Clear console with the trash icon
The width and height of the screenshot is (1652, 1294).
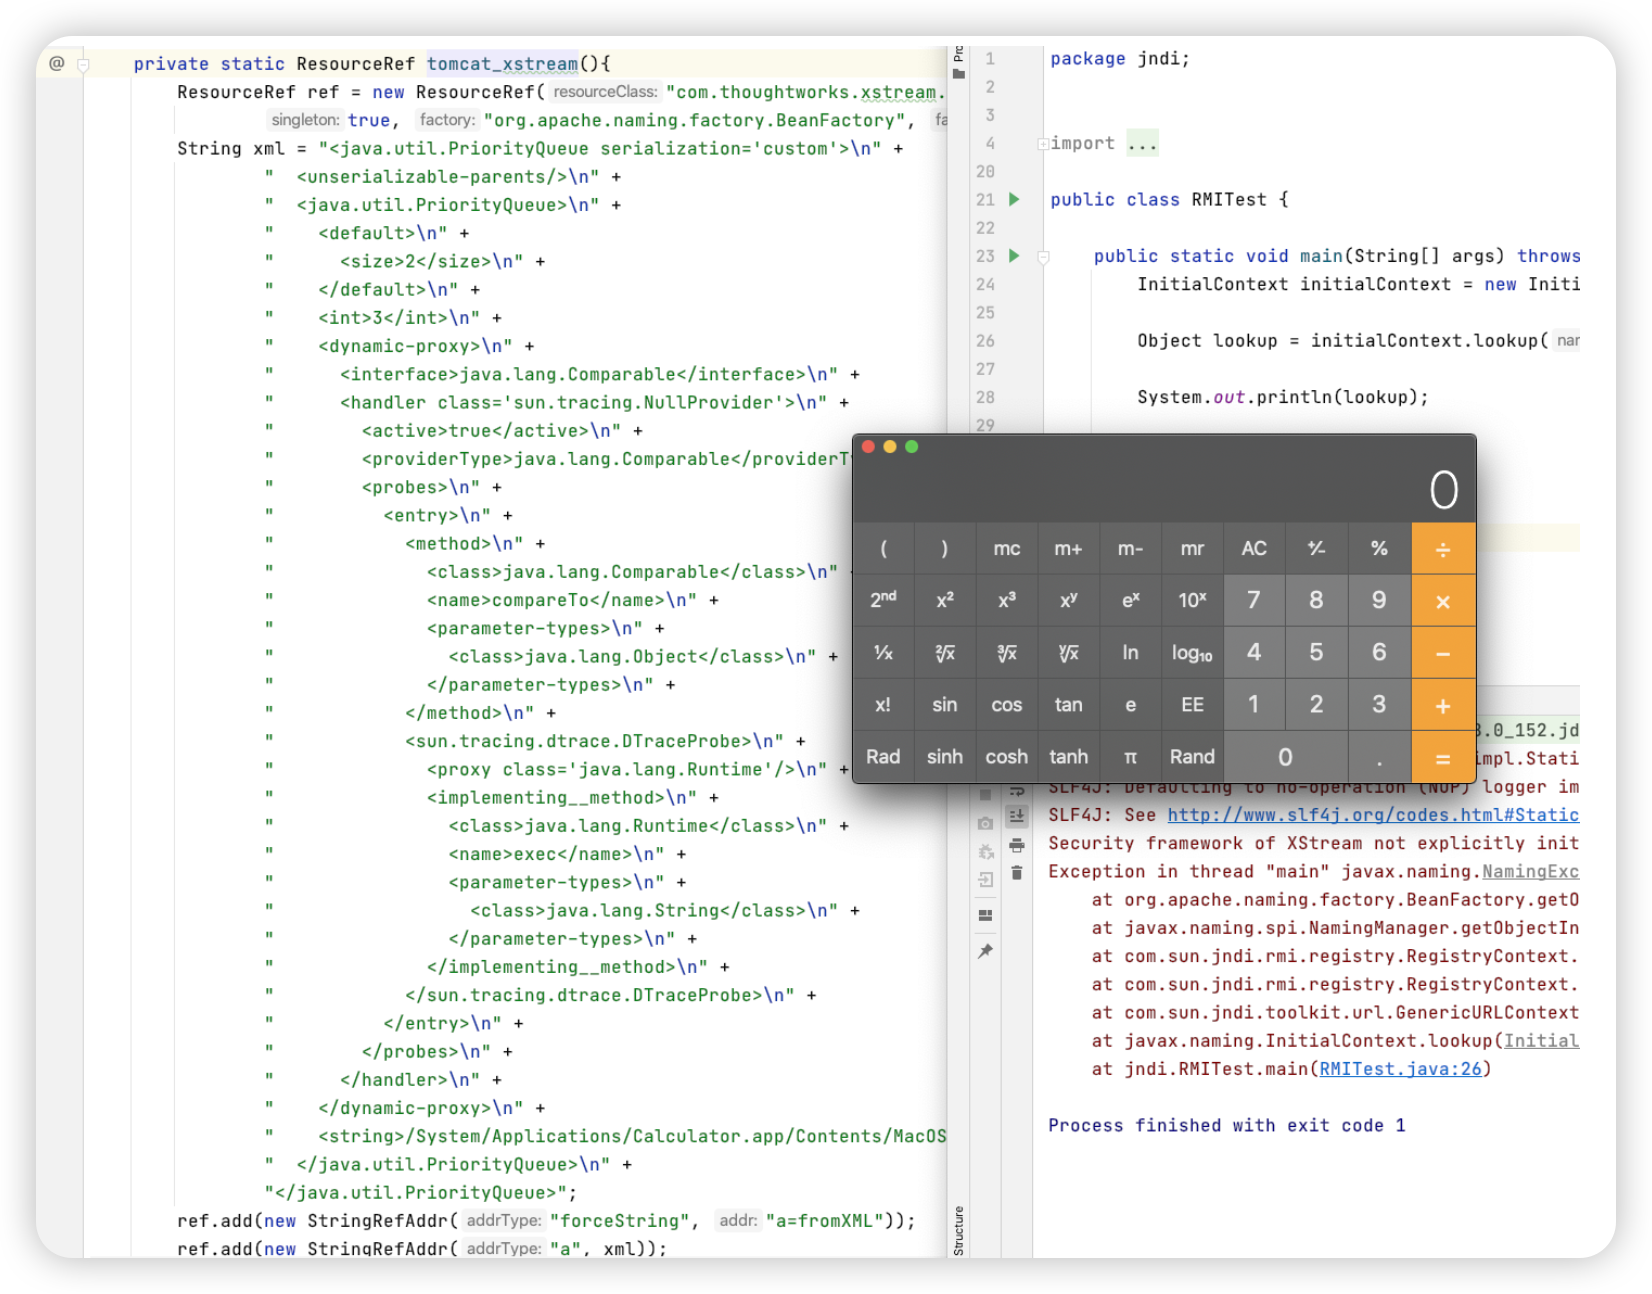tap(1017, 873)
